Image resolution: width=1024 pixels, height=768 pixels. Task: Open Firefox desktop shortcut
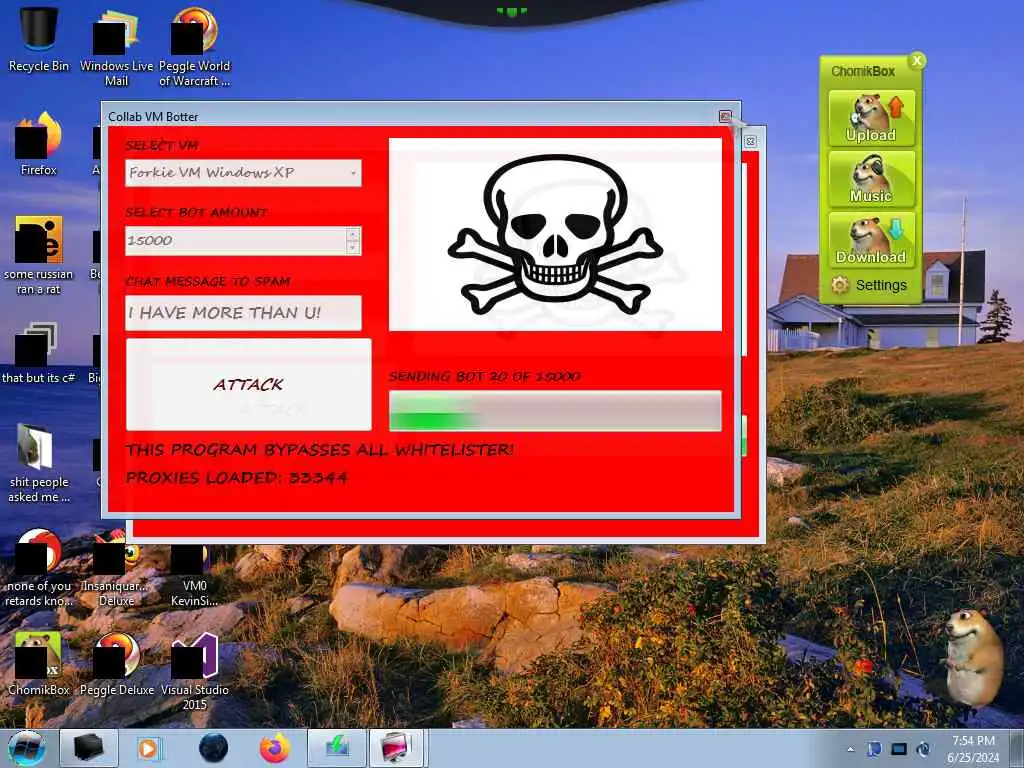(39, 144)
